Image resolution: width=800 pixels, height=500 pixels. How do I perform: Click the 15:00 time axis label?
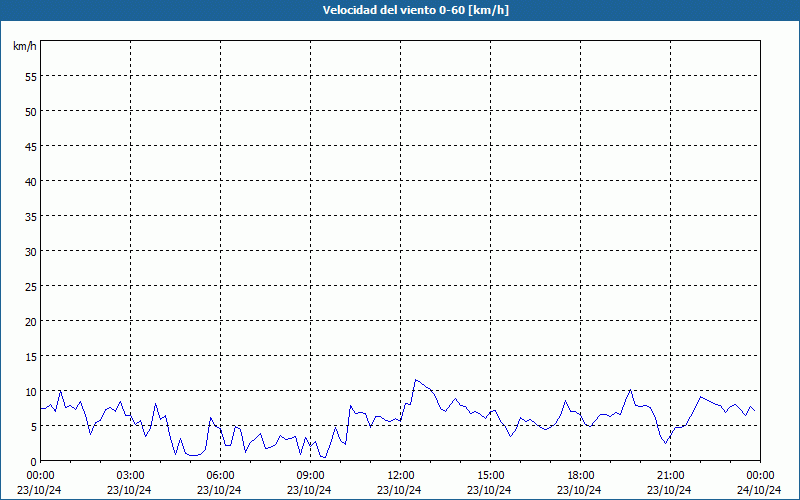pos(490,476)
